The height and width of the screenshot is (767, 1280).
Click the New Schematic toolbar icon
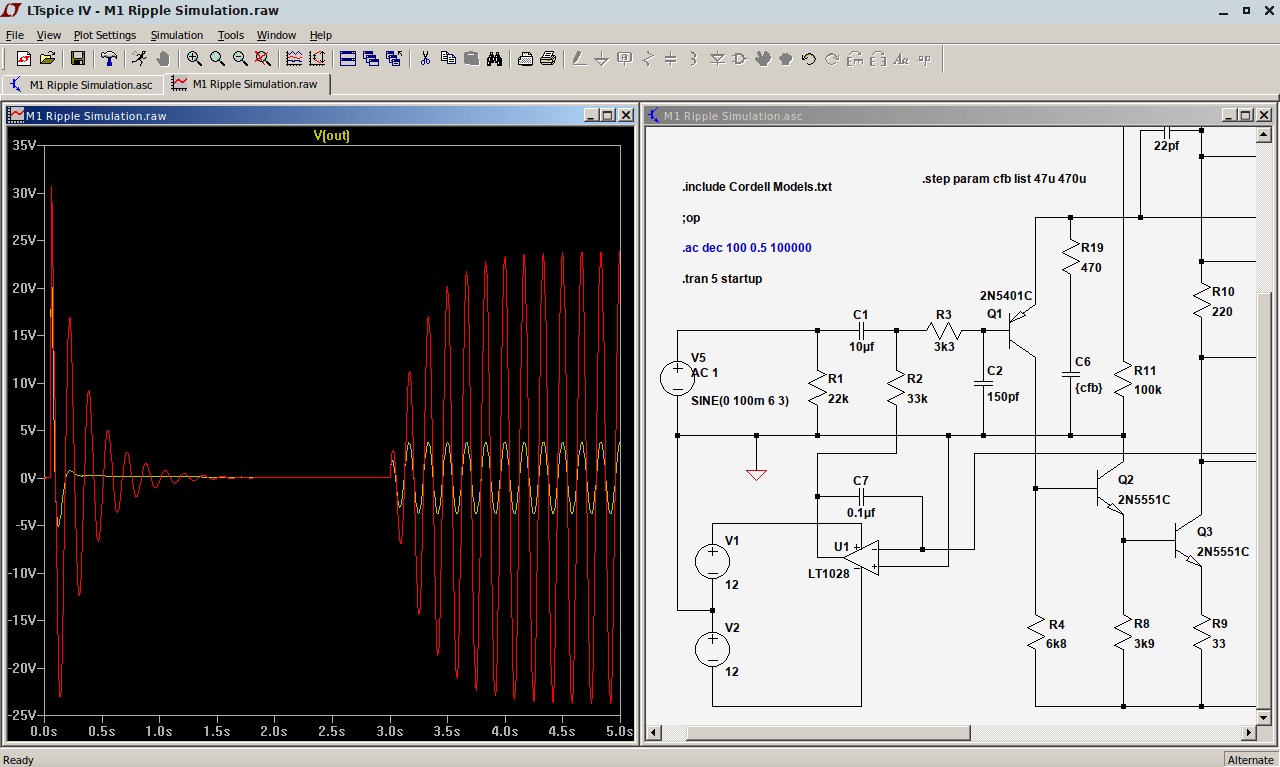point(24,59)
